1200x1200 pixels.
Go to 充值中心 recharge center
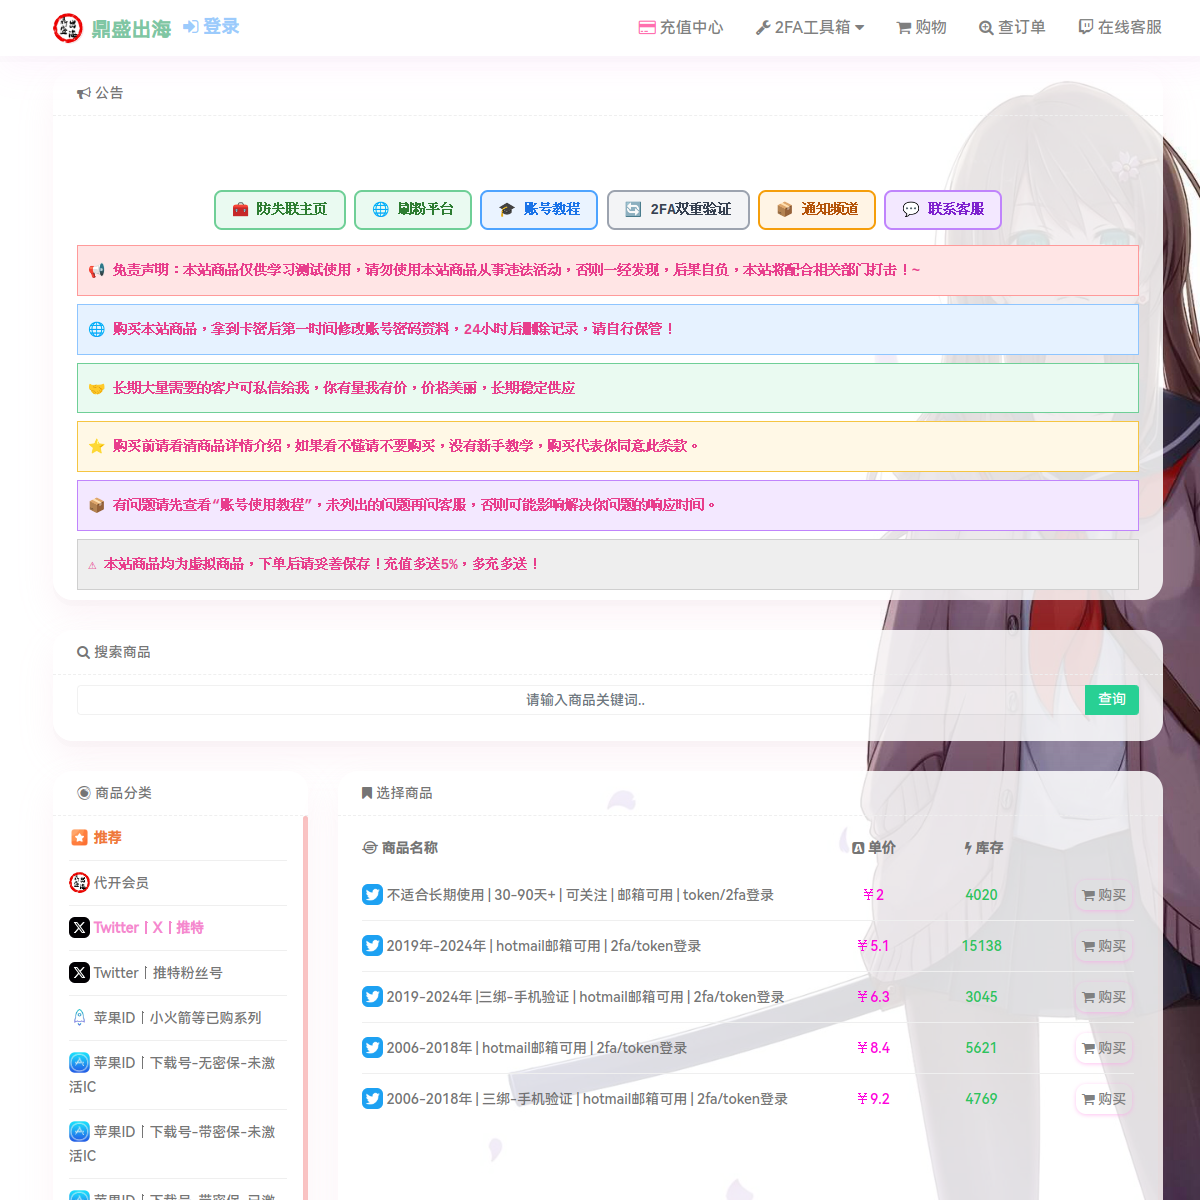(x=681, y=28)
